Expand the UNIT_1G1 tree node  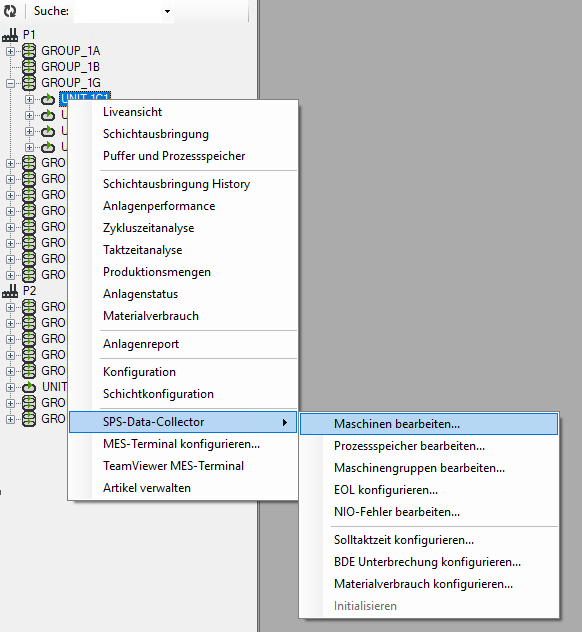pyautogui.click(x=29, y=99)
